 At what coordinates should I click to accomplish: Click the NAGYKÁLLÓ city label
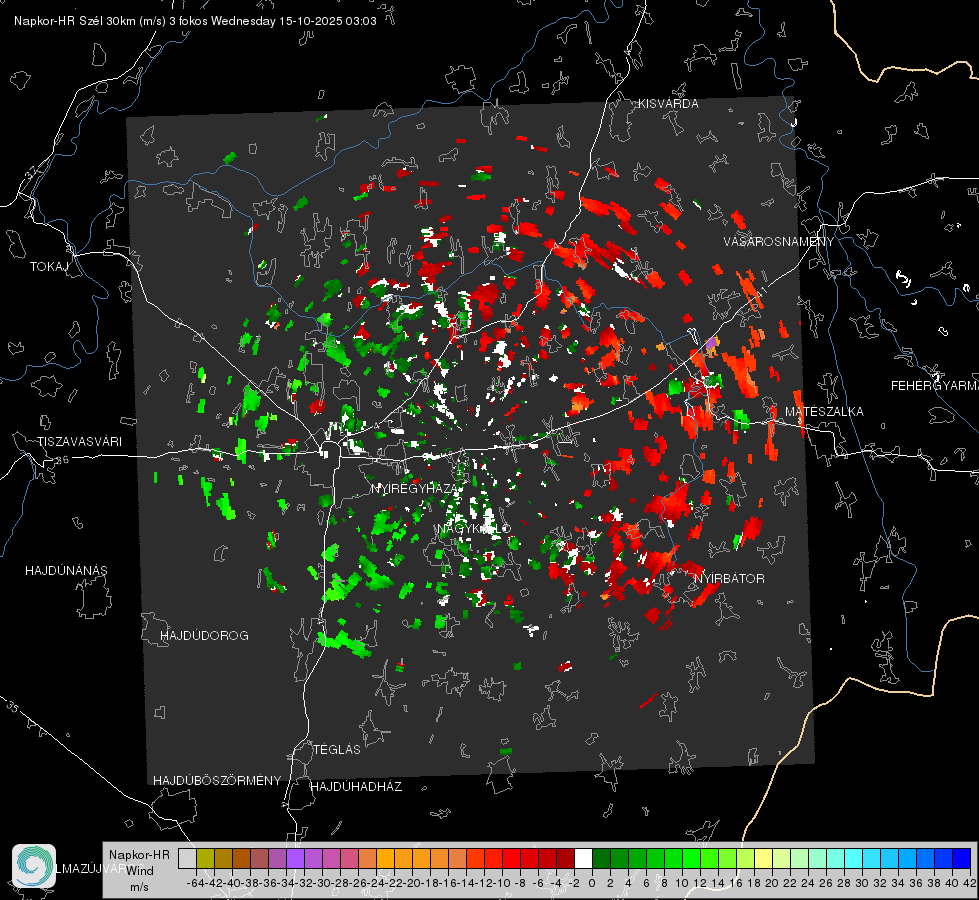(x=474, y=529)
